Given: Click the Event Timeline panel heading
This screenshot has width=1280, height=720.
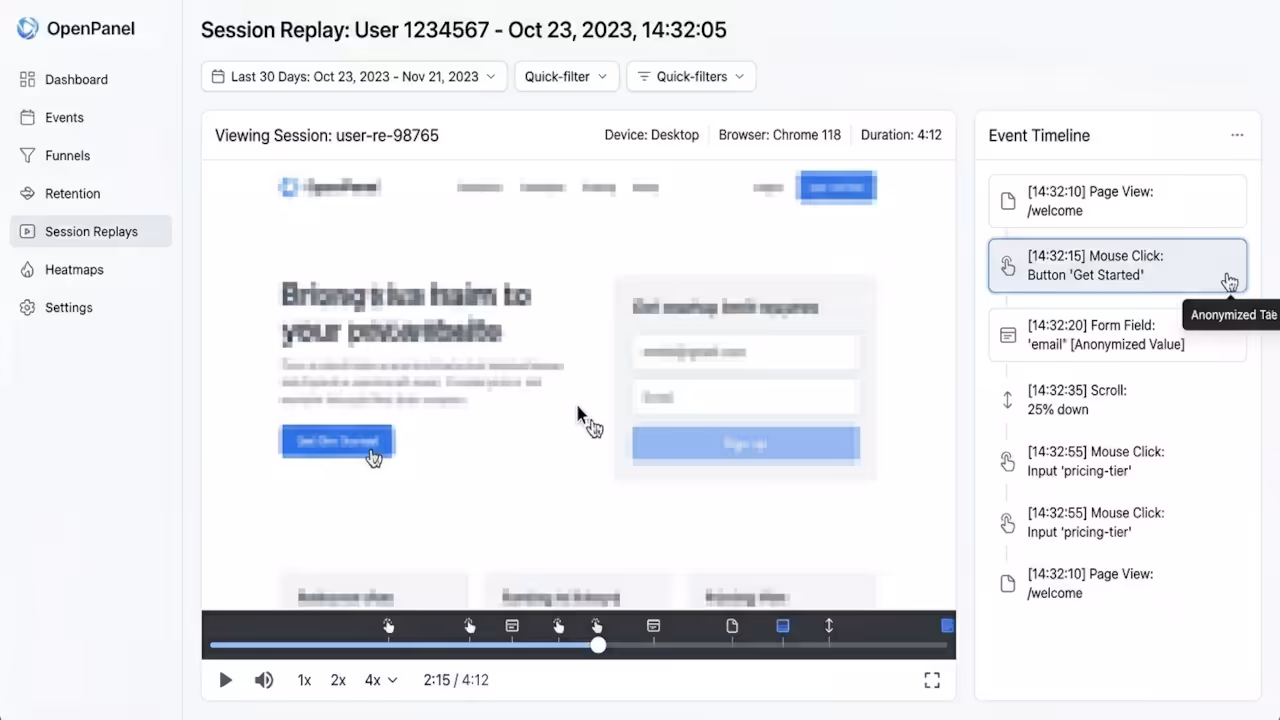Looking at the screenshot, I should (x=1039, y=135).
